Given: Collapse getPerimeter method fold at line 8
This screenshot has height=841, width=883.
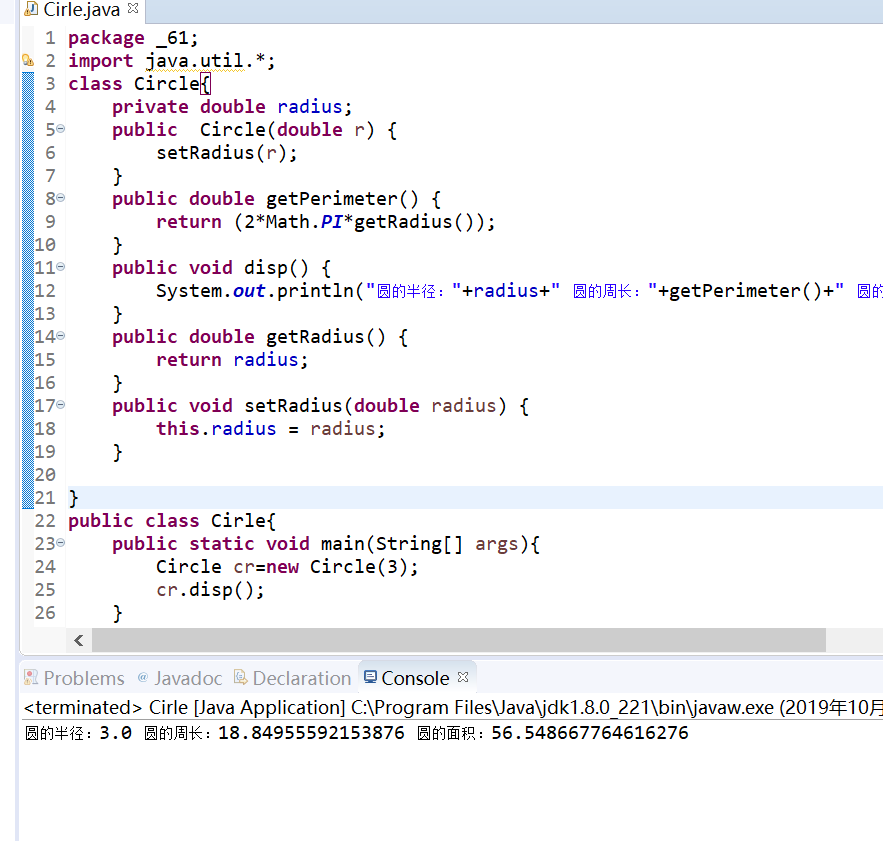Looking at the screenshot, I should (x=61, y=198).
